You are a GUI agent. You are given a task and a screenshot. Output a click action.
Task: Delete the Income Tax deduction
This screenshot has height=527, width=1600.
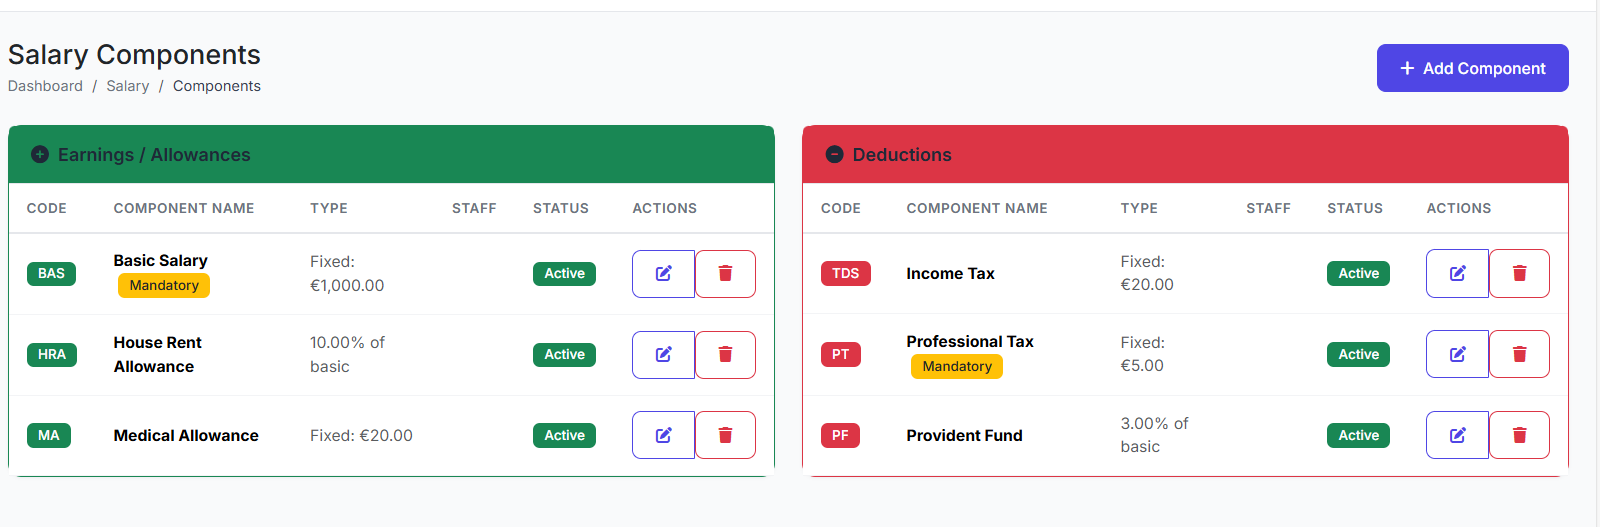1519,273
